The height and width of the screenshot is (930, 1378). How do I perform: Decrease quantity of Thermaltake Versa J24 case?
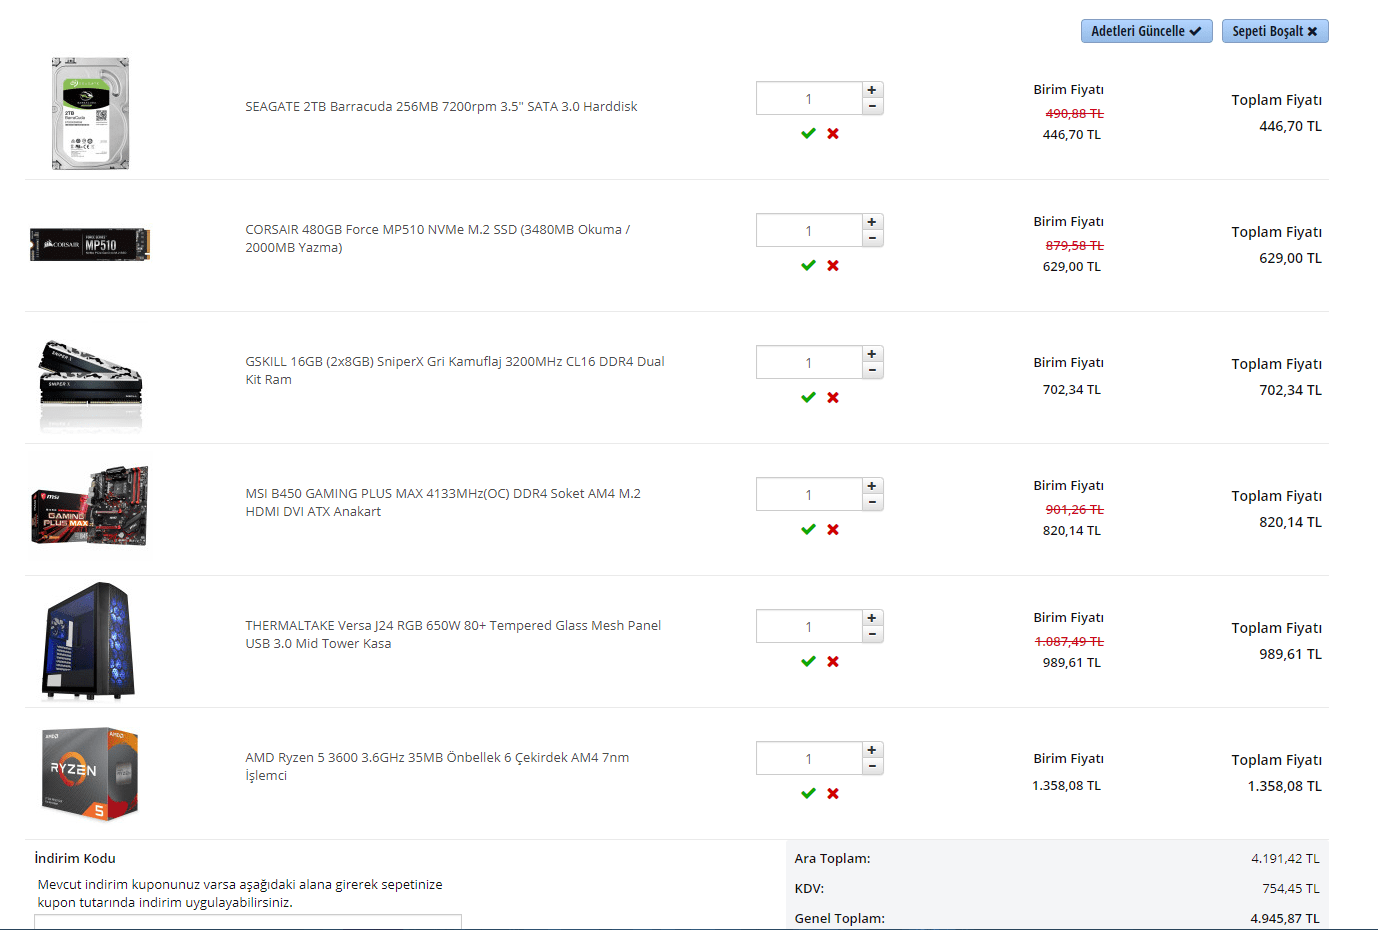tap(872, 634)
